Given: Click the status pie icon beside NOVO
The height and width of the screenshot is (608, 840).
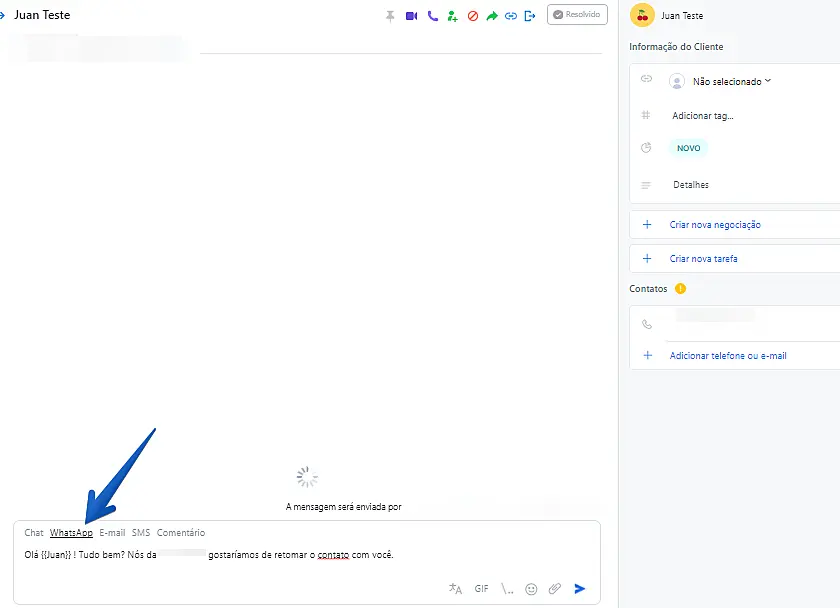Looking at the screenshot, I should [646, 147].
